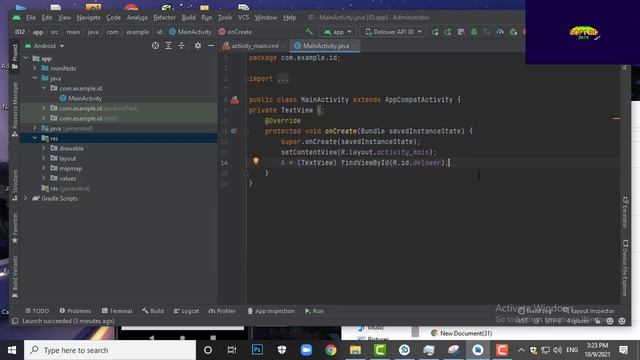Click the Debug app bug icon

[474, 32]
